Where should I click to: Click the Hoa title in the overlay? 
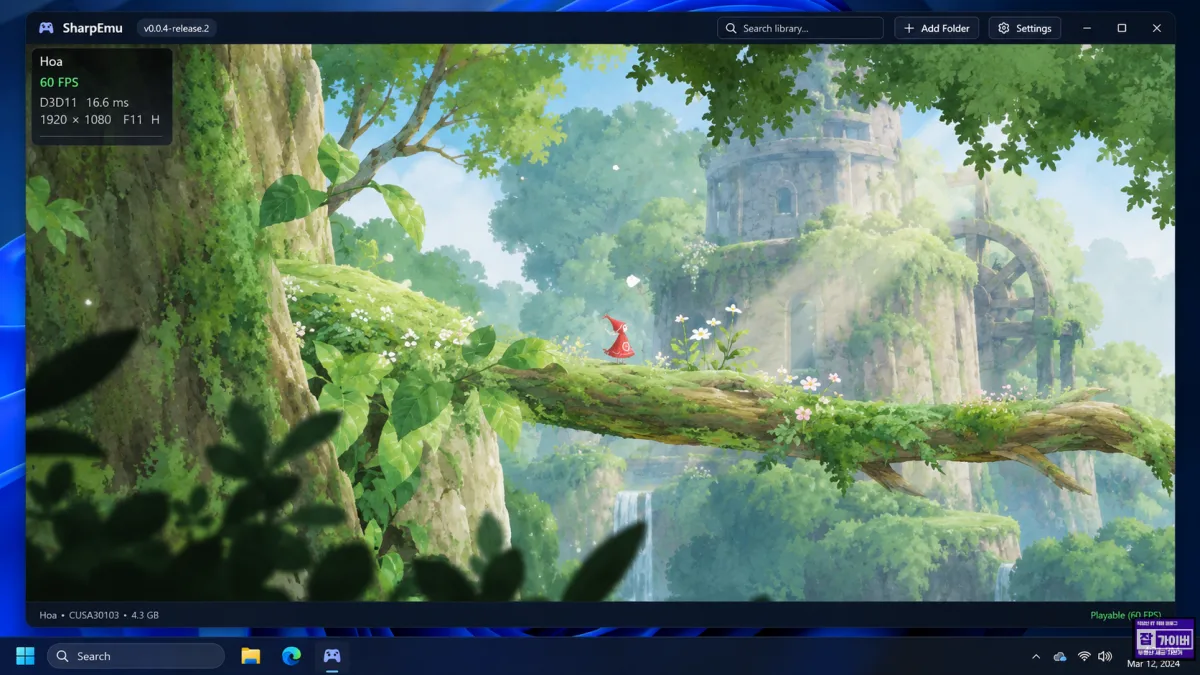[x=51, y=62]
